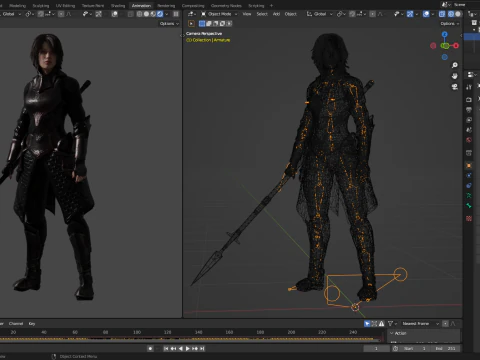The height and width of the screenshot is (360, 480).
Task: Select solid shading in left viewport
Action: point(146,14)
